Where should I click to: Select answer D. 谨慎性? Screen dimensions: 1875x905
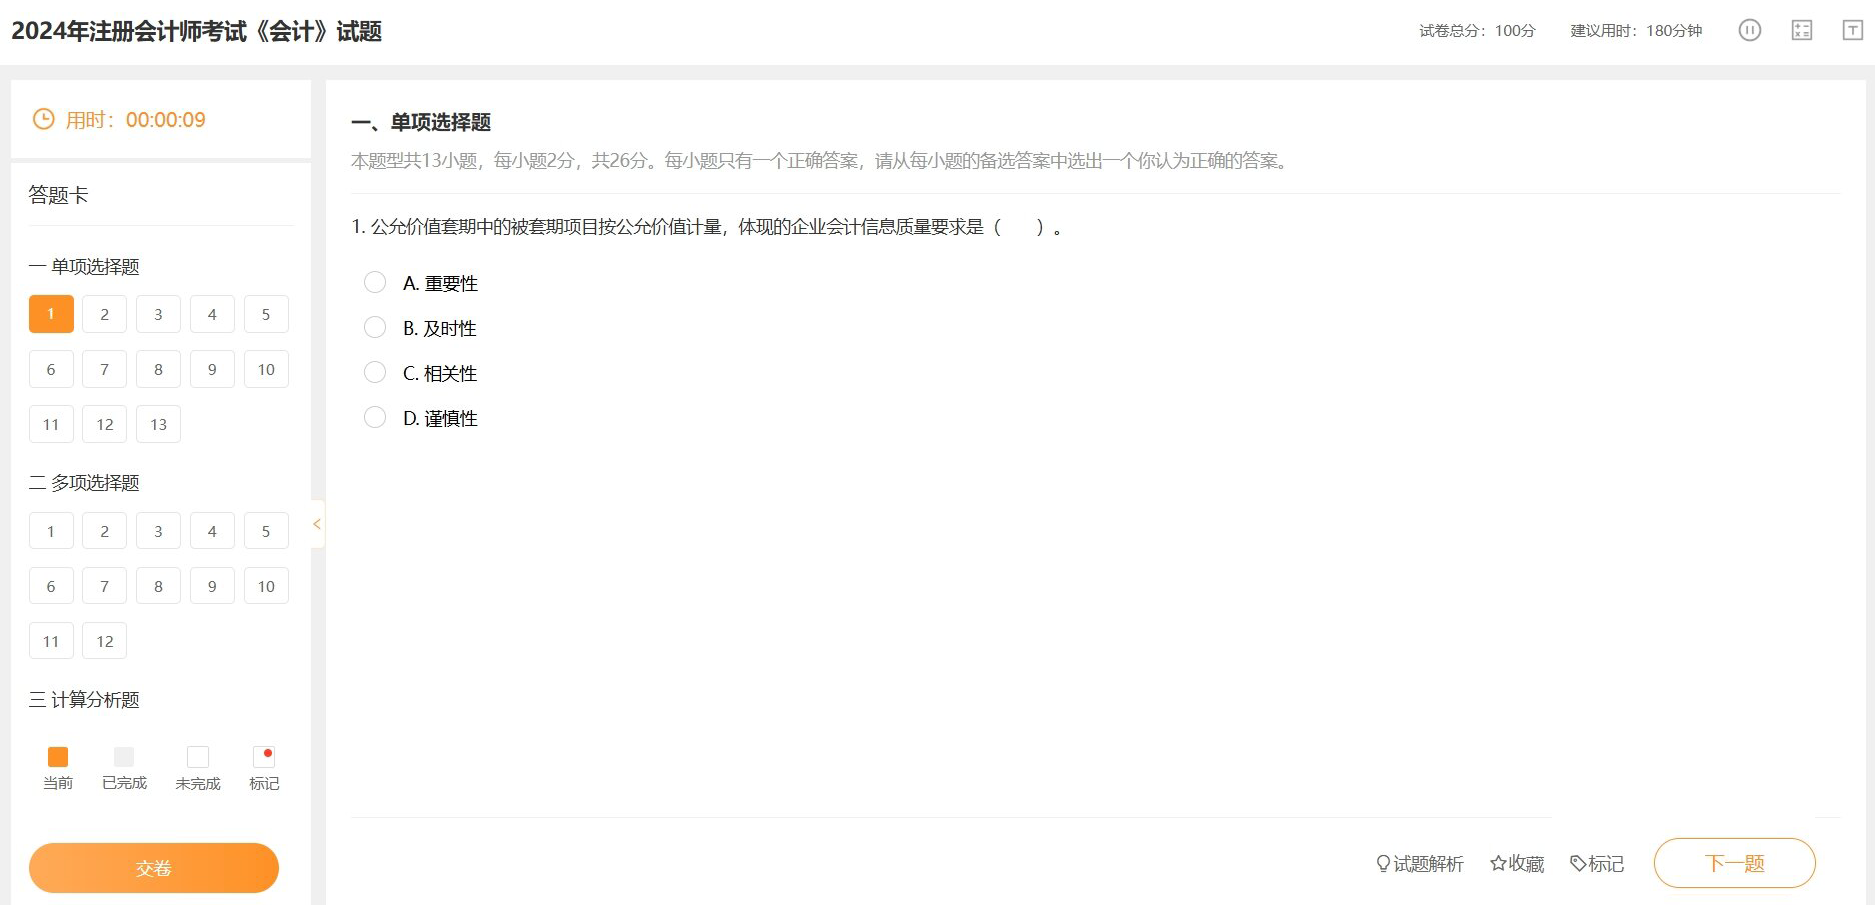click(x=375, y=418)
